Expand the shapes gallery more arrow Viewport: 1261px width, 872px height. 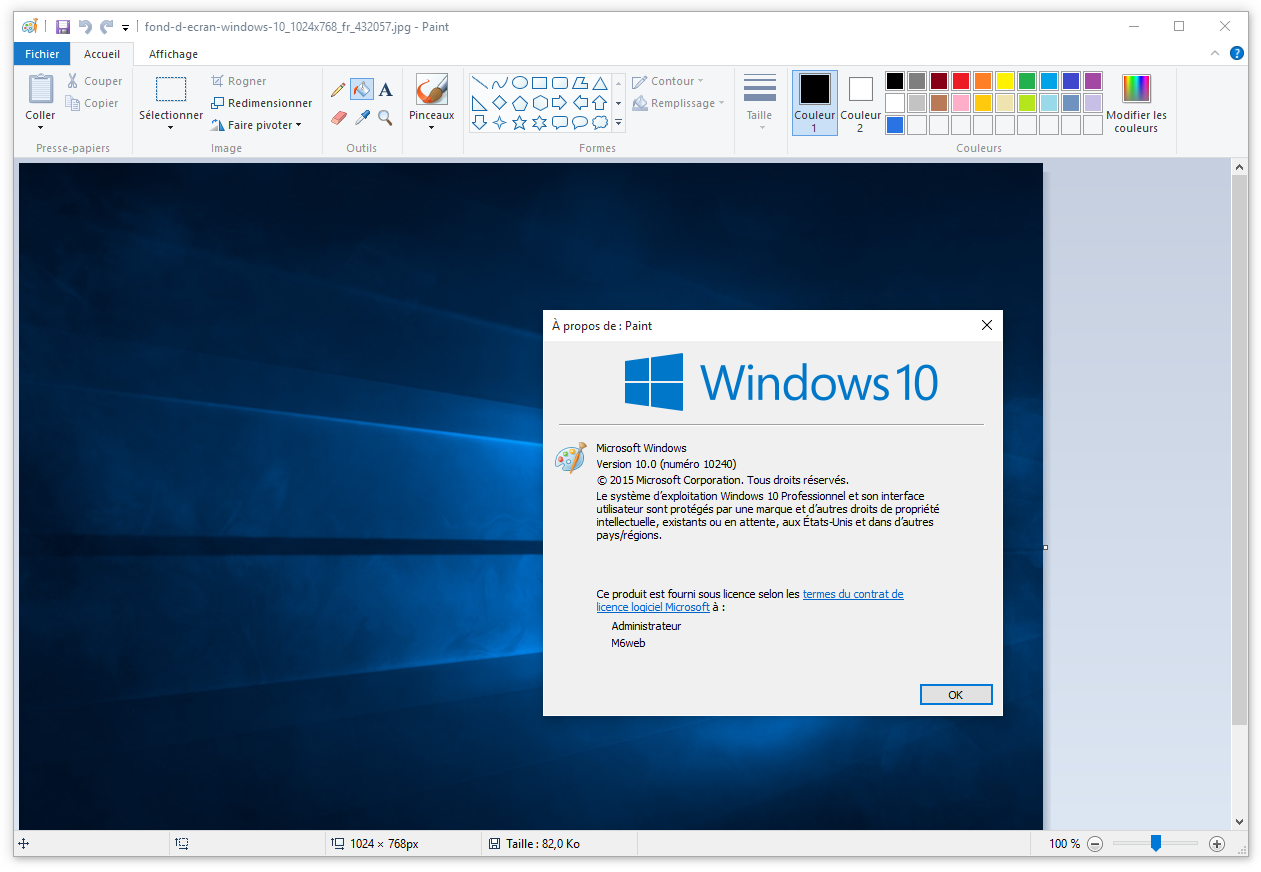pos(618,123)
